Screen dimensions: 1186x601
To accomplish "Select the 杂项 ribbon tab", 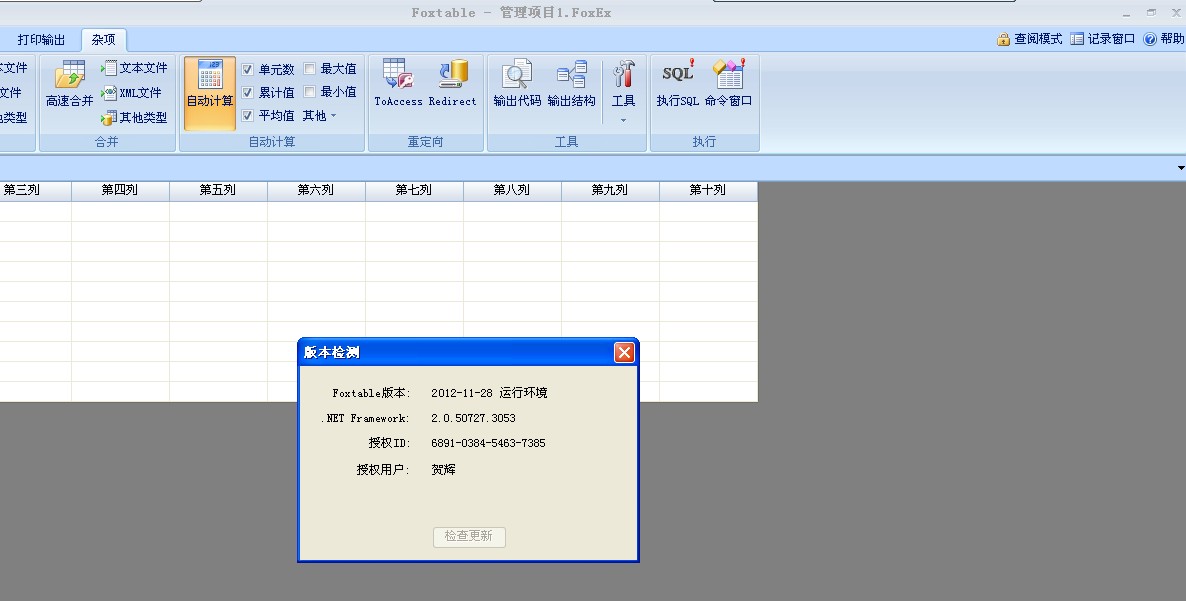I will pos(104,39).
